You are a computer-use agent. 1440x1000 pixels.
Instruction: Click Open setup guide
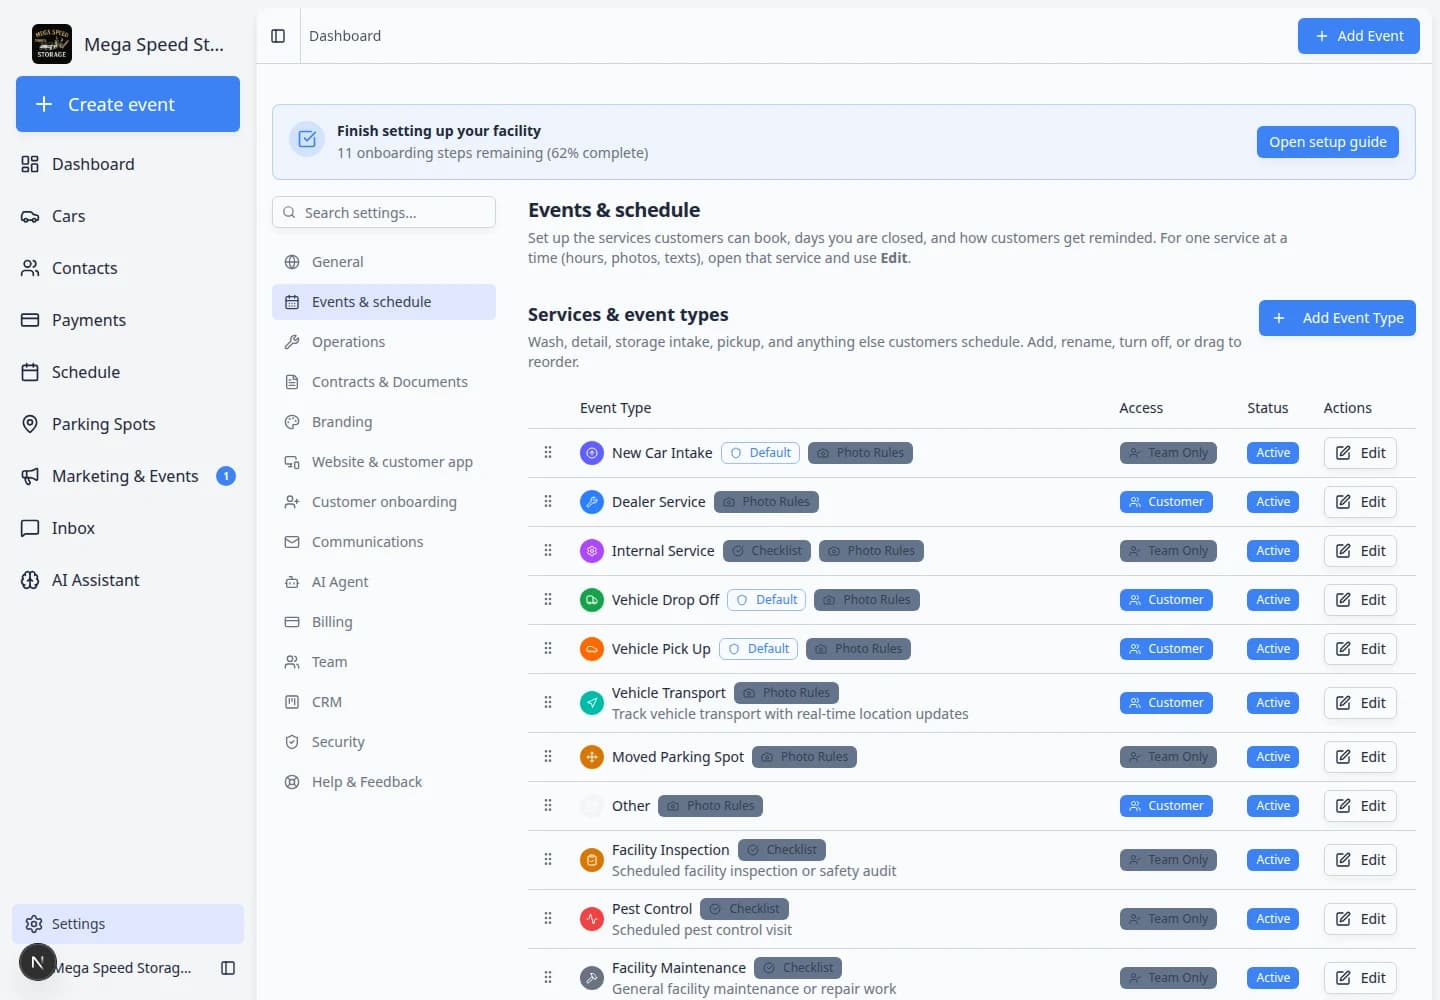tap(1328, 142)
